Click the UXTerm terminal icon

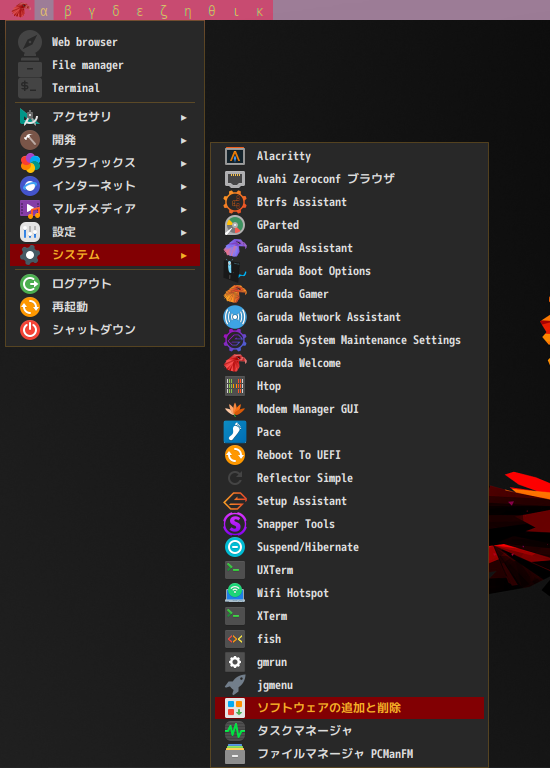(235, 571)
